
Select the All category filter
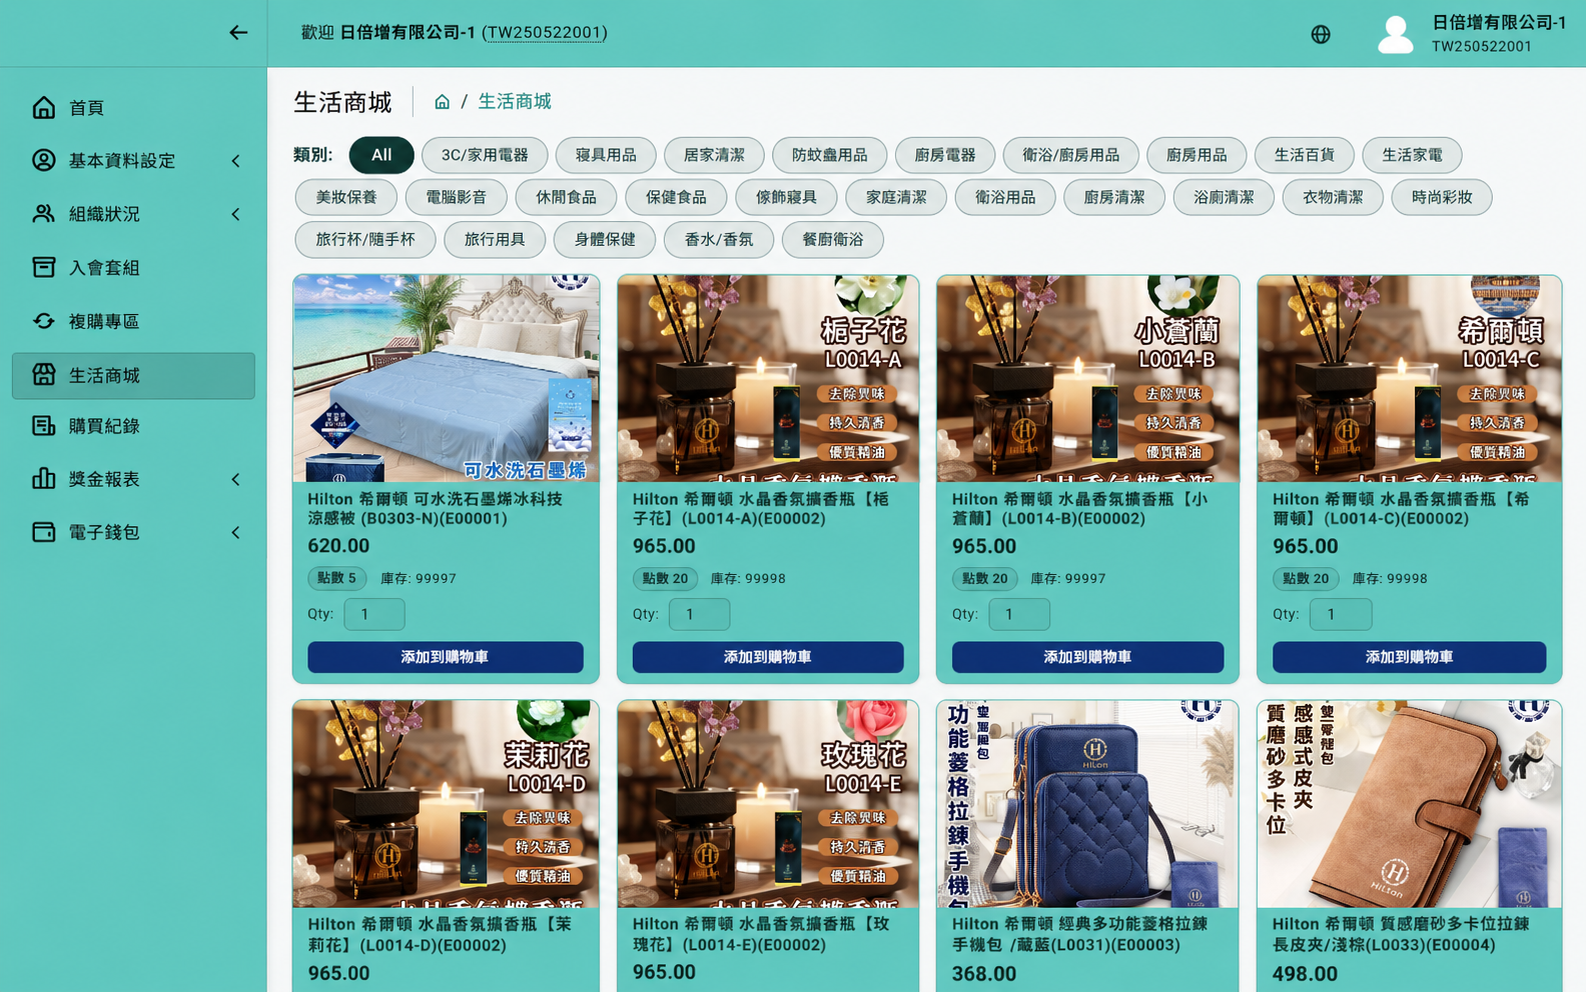381,155
